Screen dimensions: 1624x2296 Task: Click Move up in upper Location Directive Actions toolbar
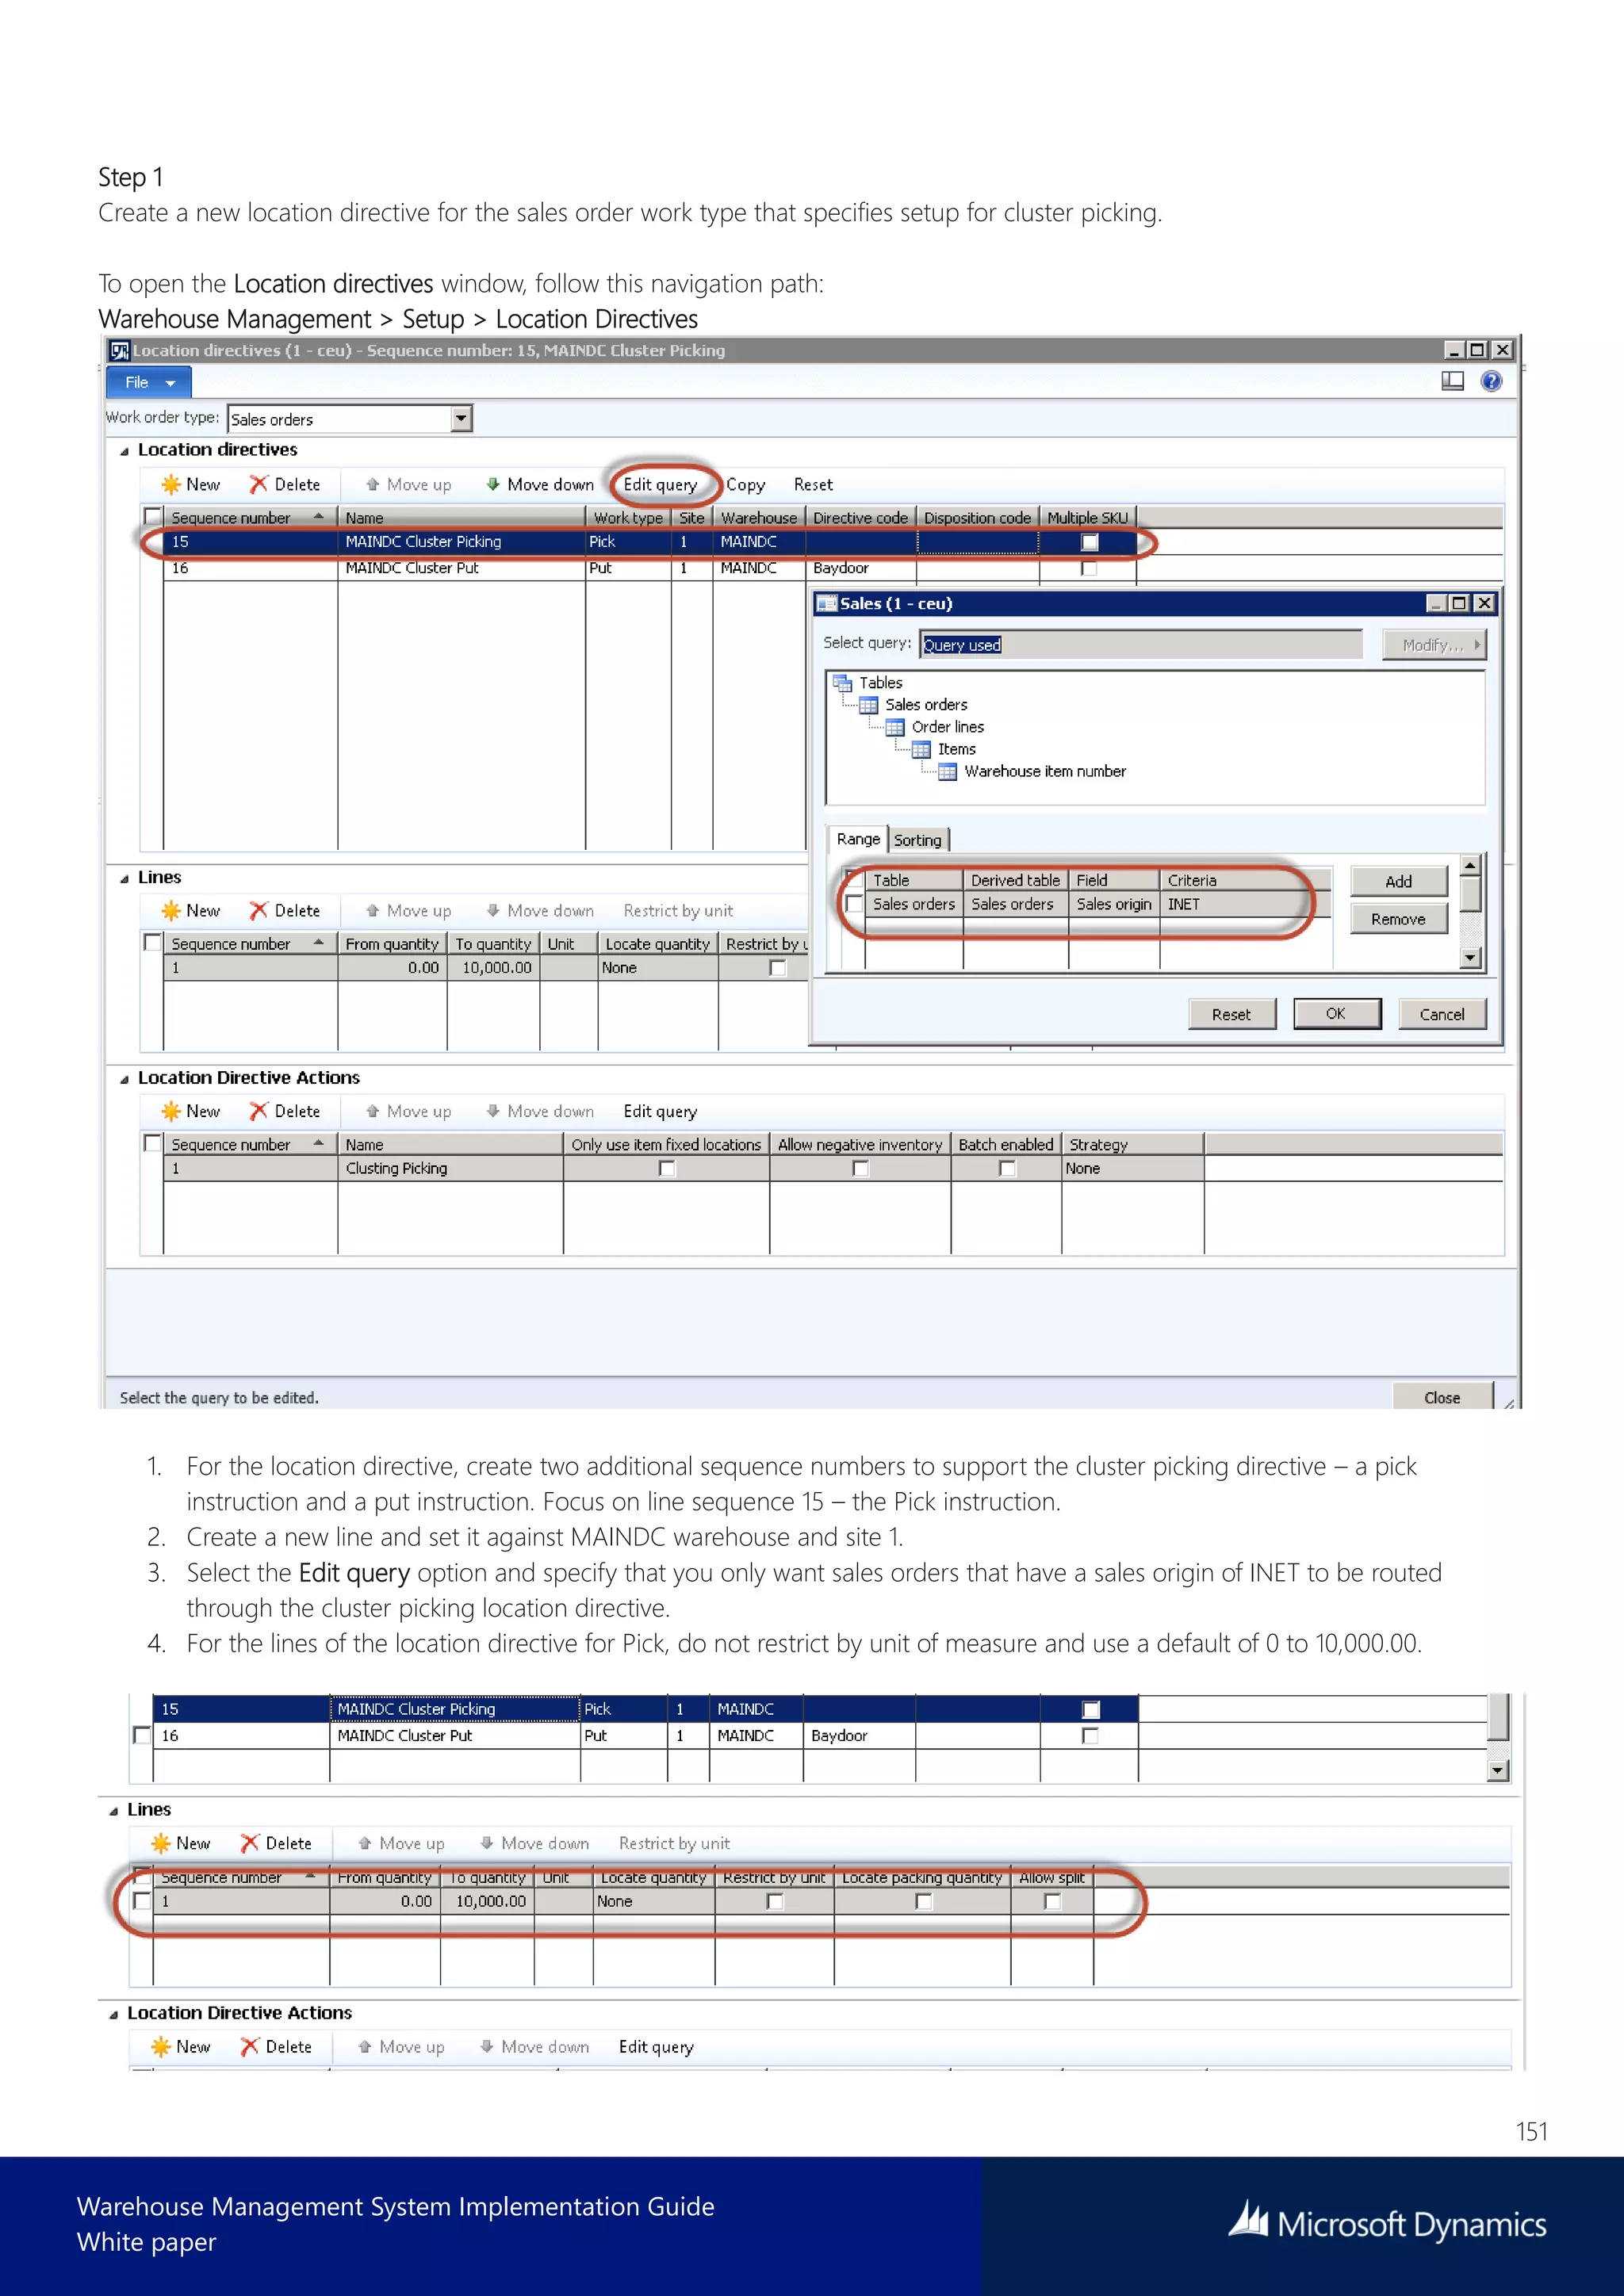pyautogui.click(x=408, y=1111)
